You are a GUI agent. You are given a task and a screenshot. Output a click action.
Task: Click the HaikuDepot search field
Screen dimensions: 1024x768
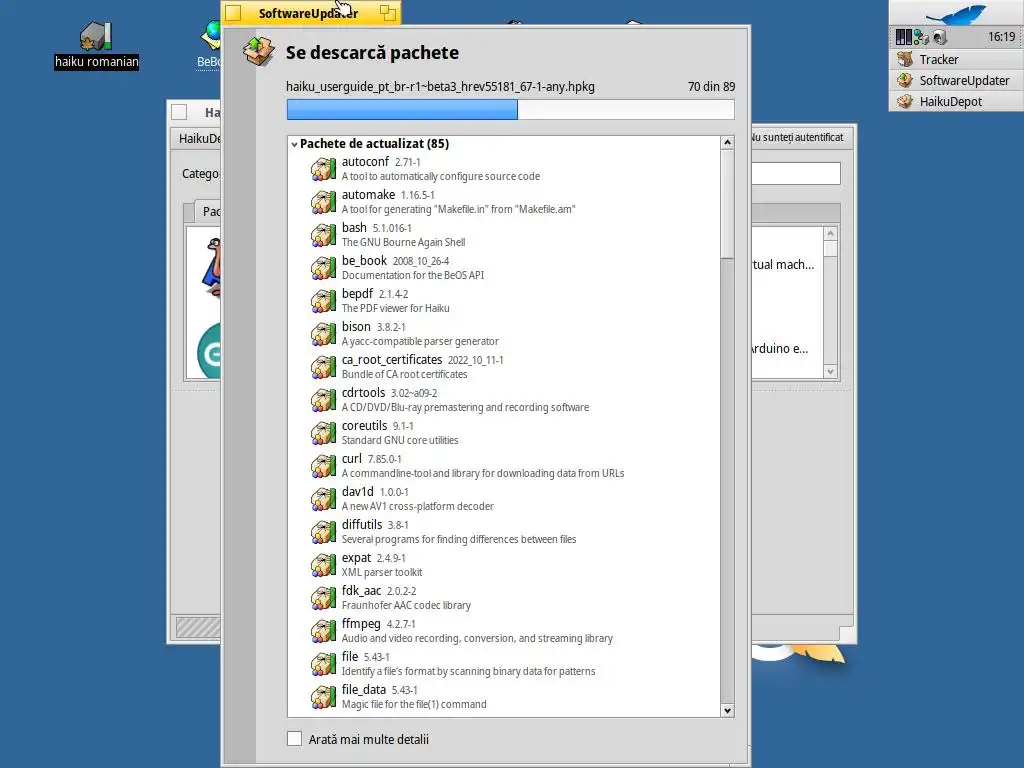[x=795, y=174]
